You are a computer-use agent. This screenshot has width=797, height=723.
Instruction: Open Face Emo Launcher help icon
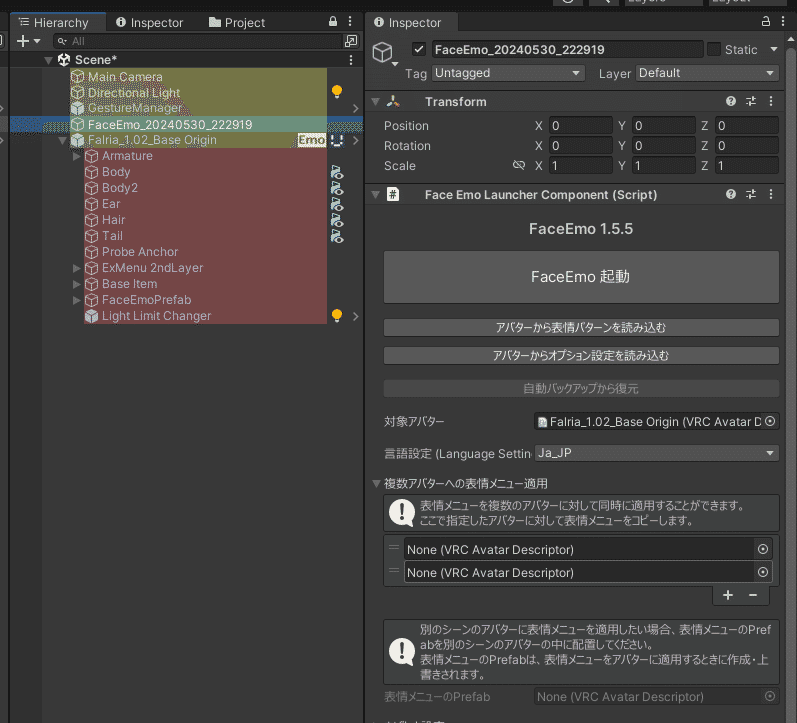(731, 194)
